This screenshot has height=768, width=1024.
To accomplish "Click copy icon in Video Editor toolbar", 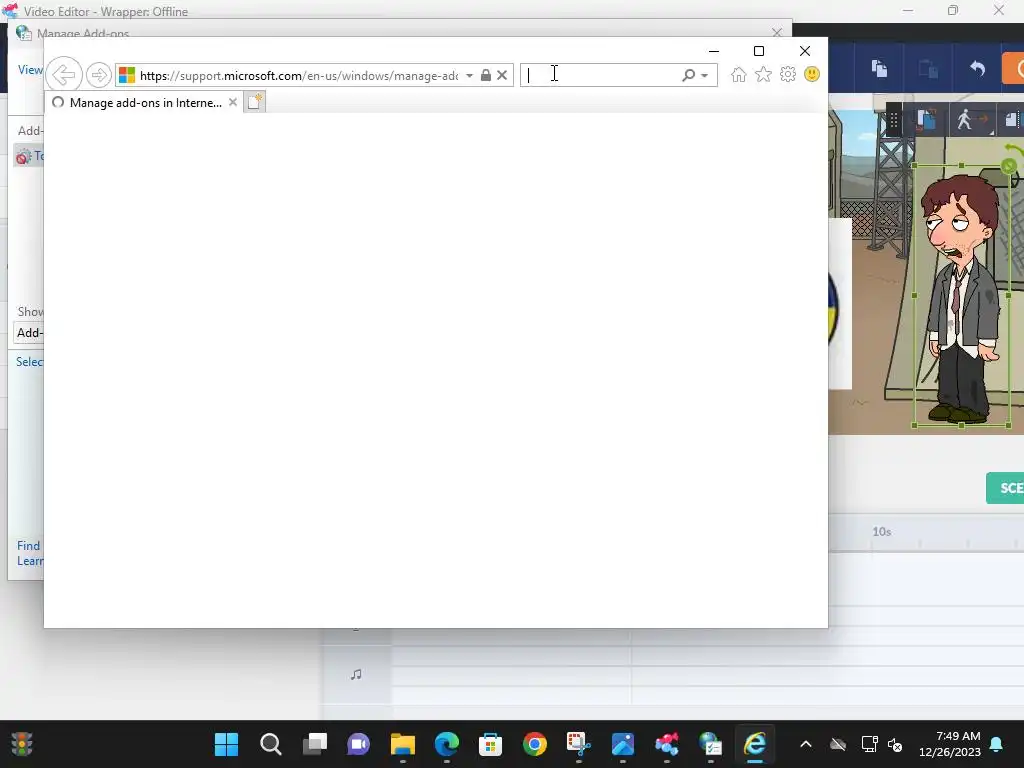I will [x=879, y=68].
